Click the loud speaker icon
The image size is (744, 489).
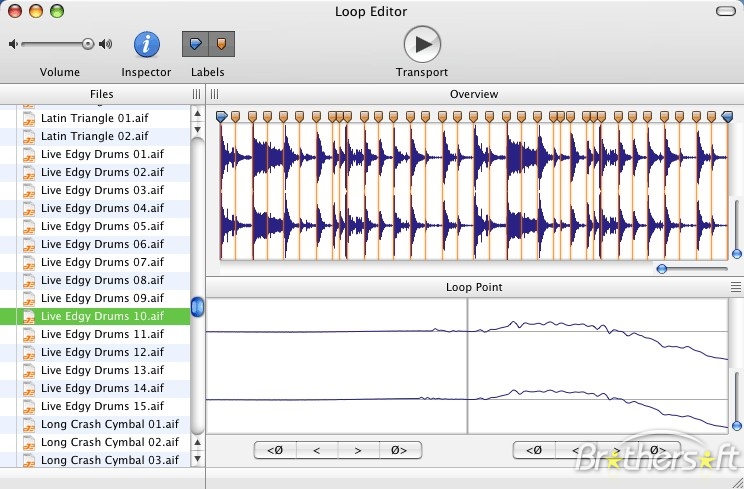106,44
